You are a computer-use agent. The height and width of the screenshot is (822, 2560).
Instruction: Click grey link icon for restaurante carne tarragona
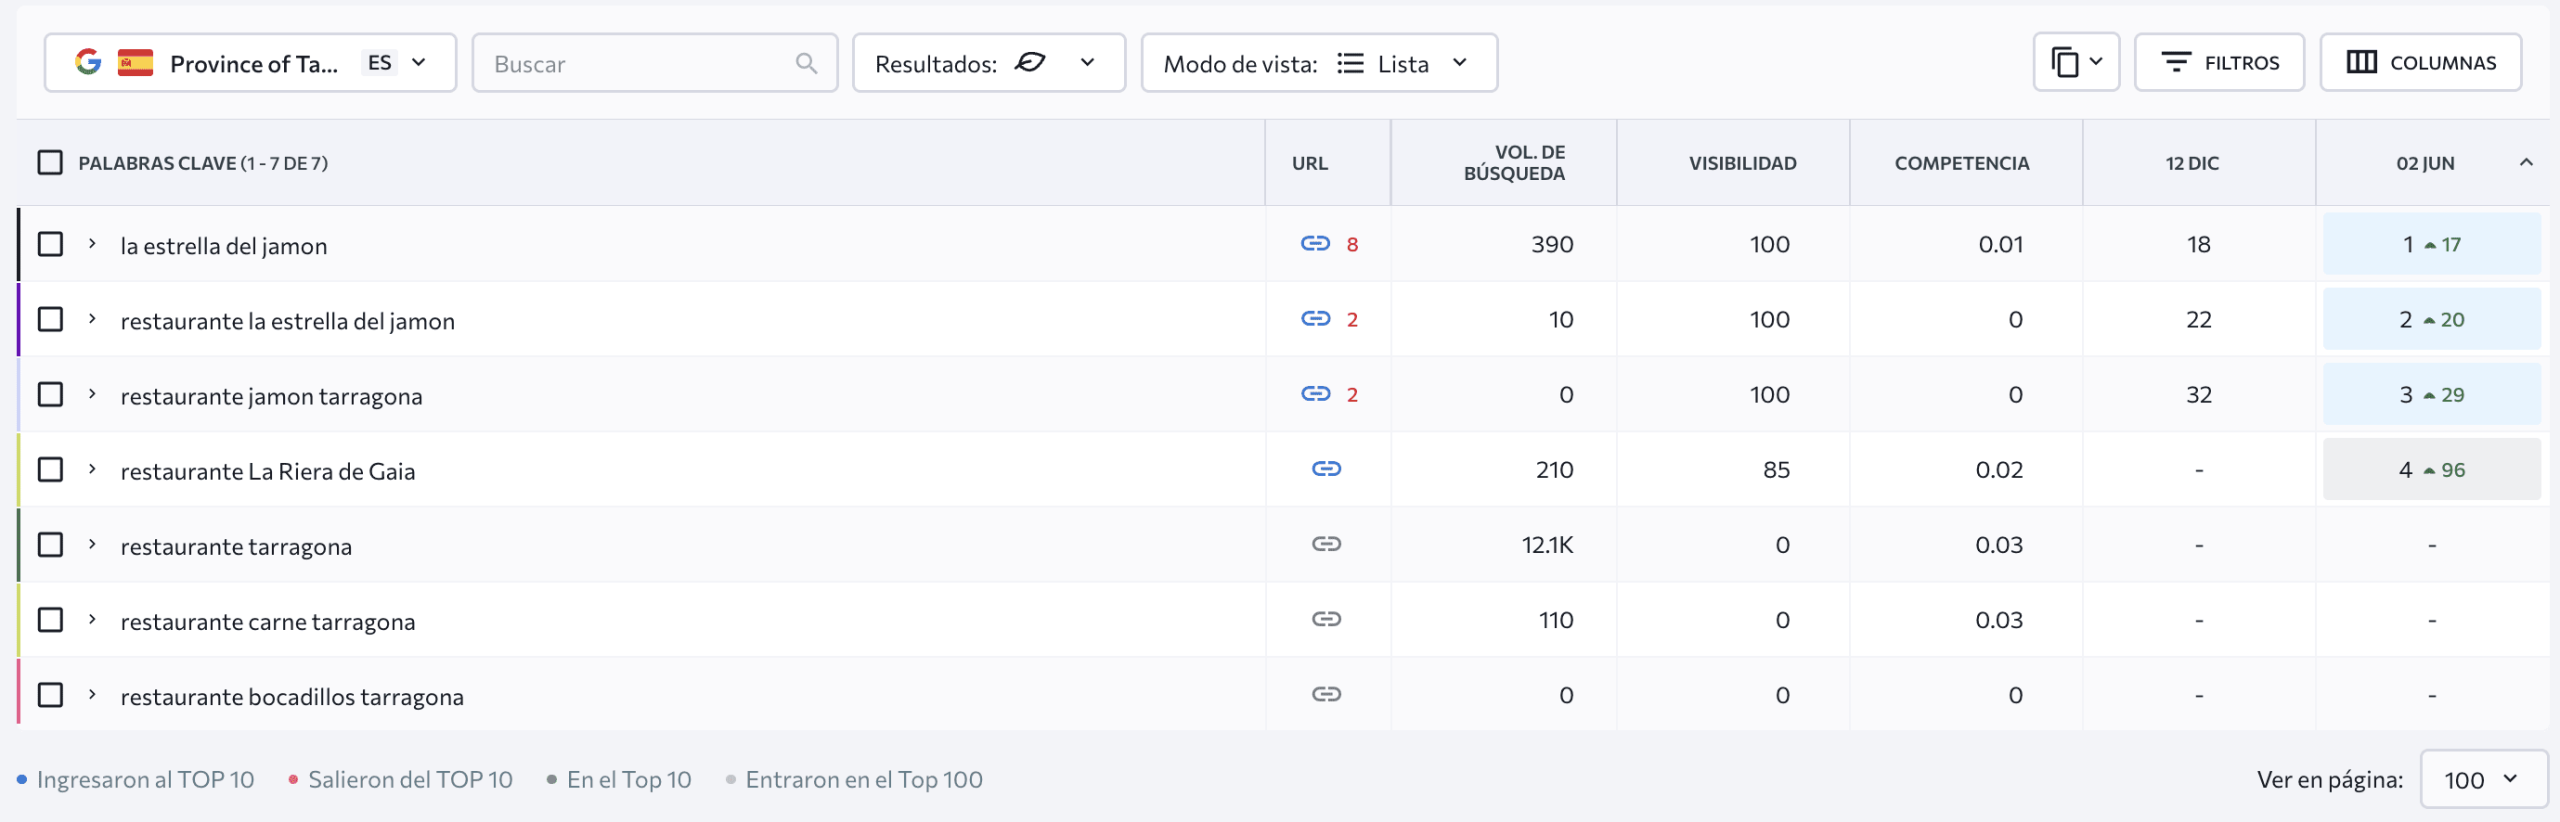[x=1326, y=619]
